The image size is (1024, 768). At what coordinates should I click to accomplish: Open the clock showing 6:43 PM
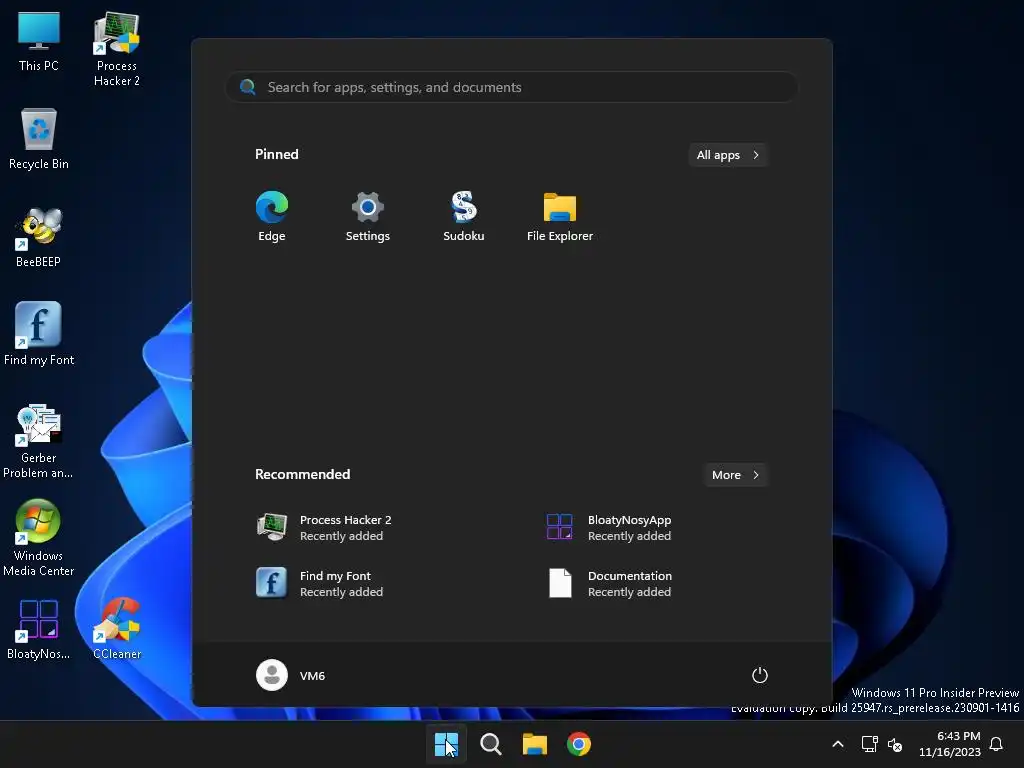click(950, 744)
